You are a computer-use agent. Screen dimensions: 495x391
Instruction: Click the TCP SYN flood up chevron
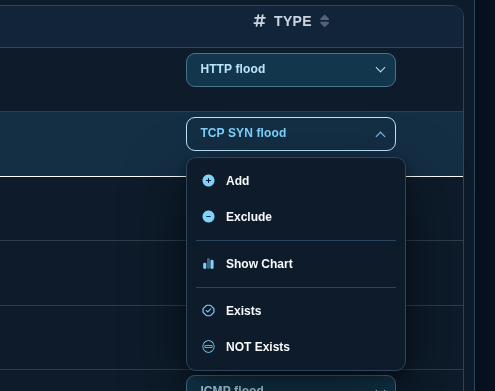click(380, 134)
